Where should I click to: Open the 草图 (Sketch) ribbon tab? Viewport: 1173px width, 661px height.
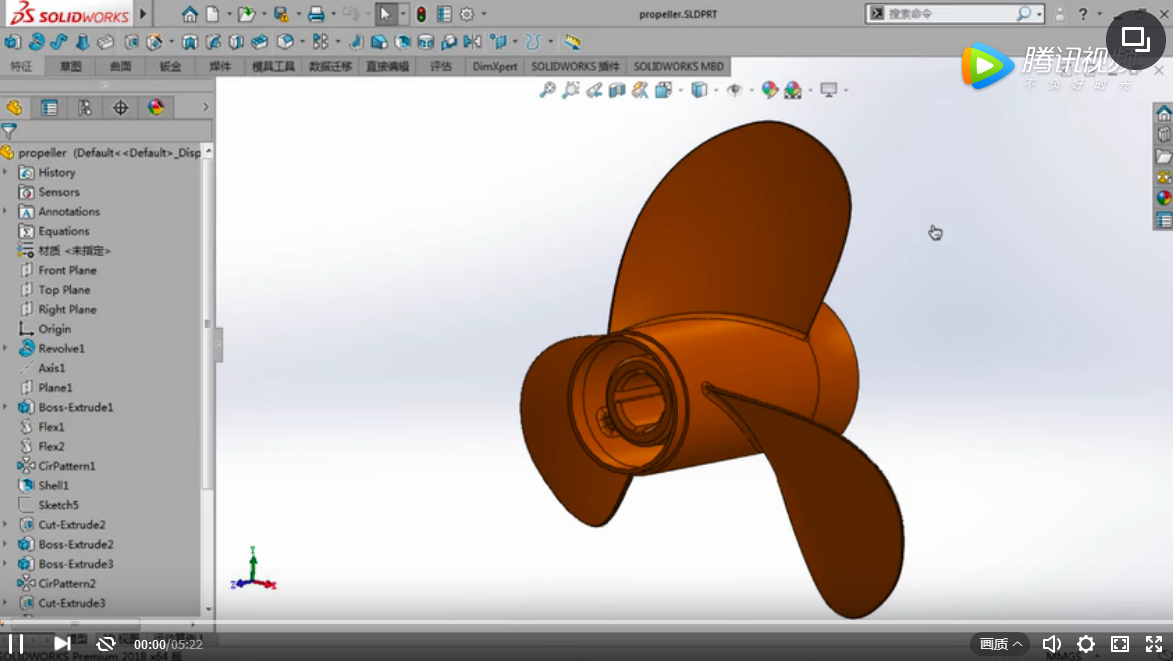tap(71, 67)
